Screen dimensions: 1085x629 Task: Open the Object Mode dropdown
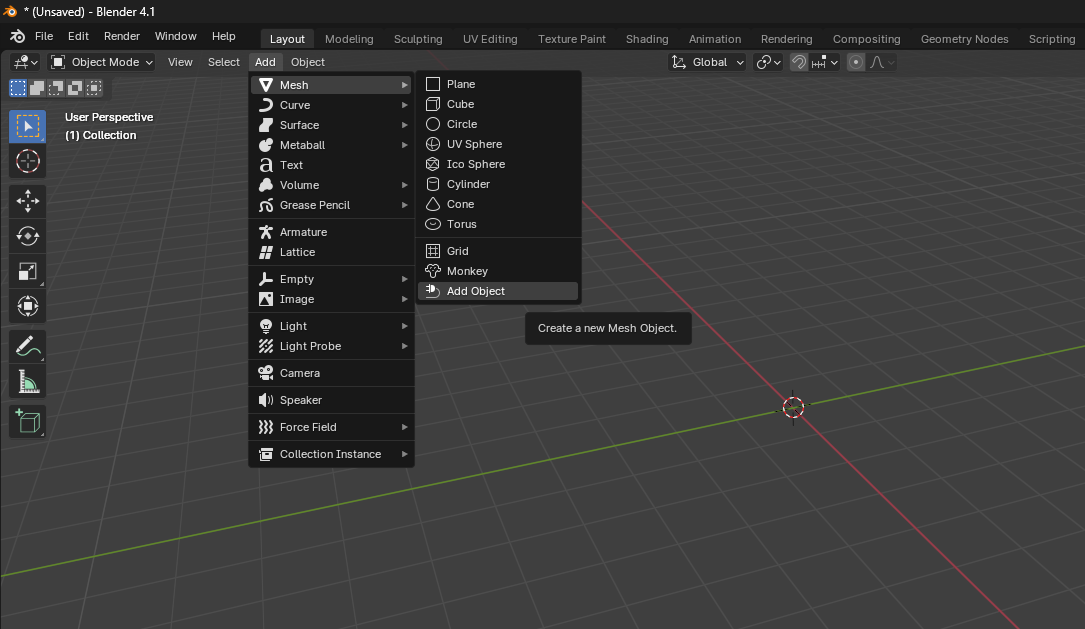click(101, 62)
